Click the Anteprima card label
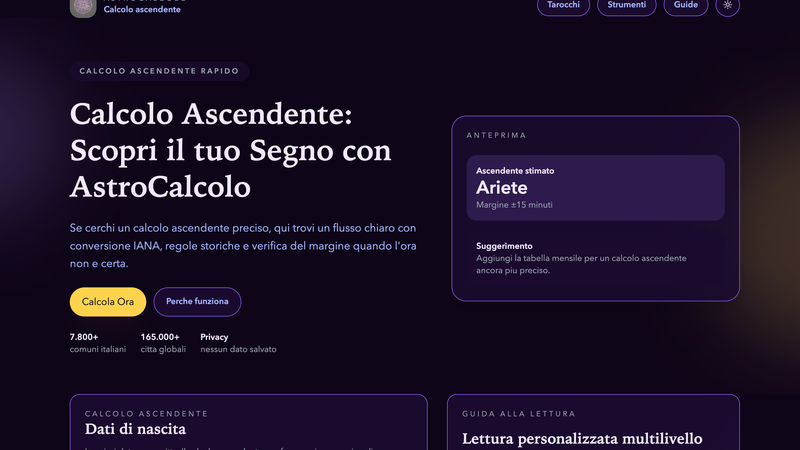Viewport: 800px width, 450px height. pos(496,135)
